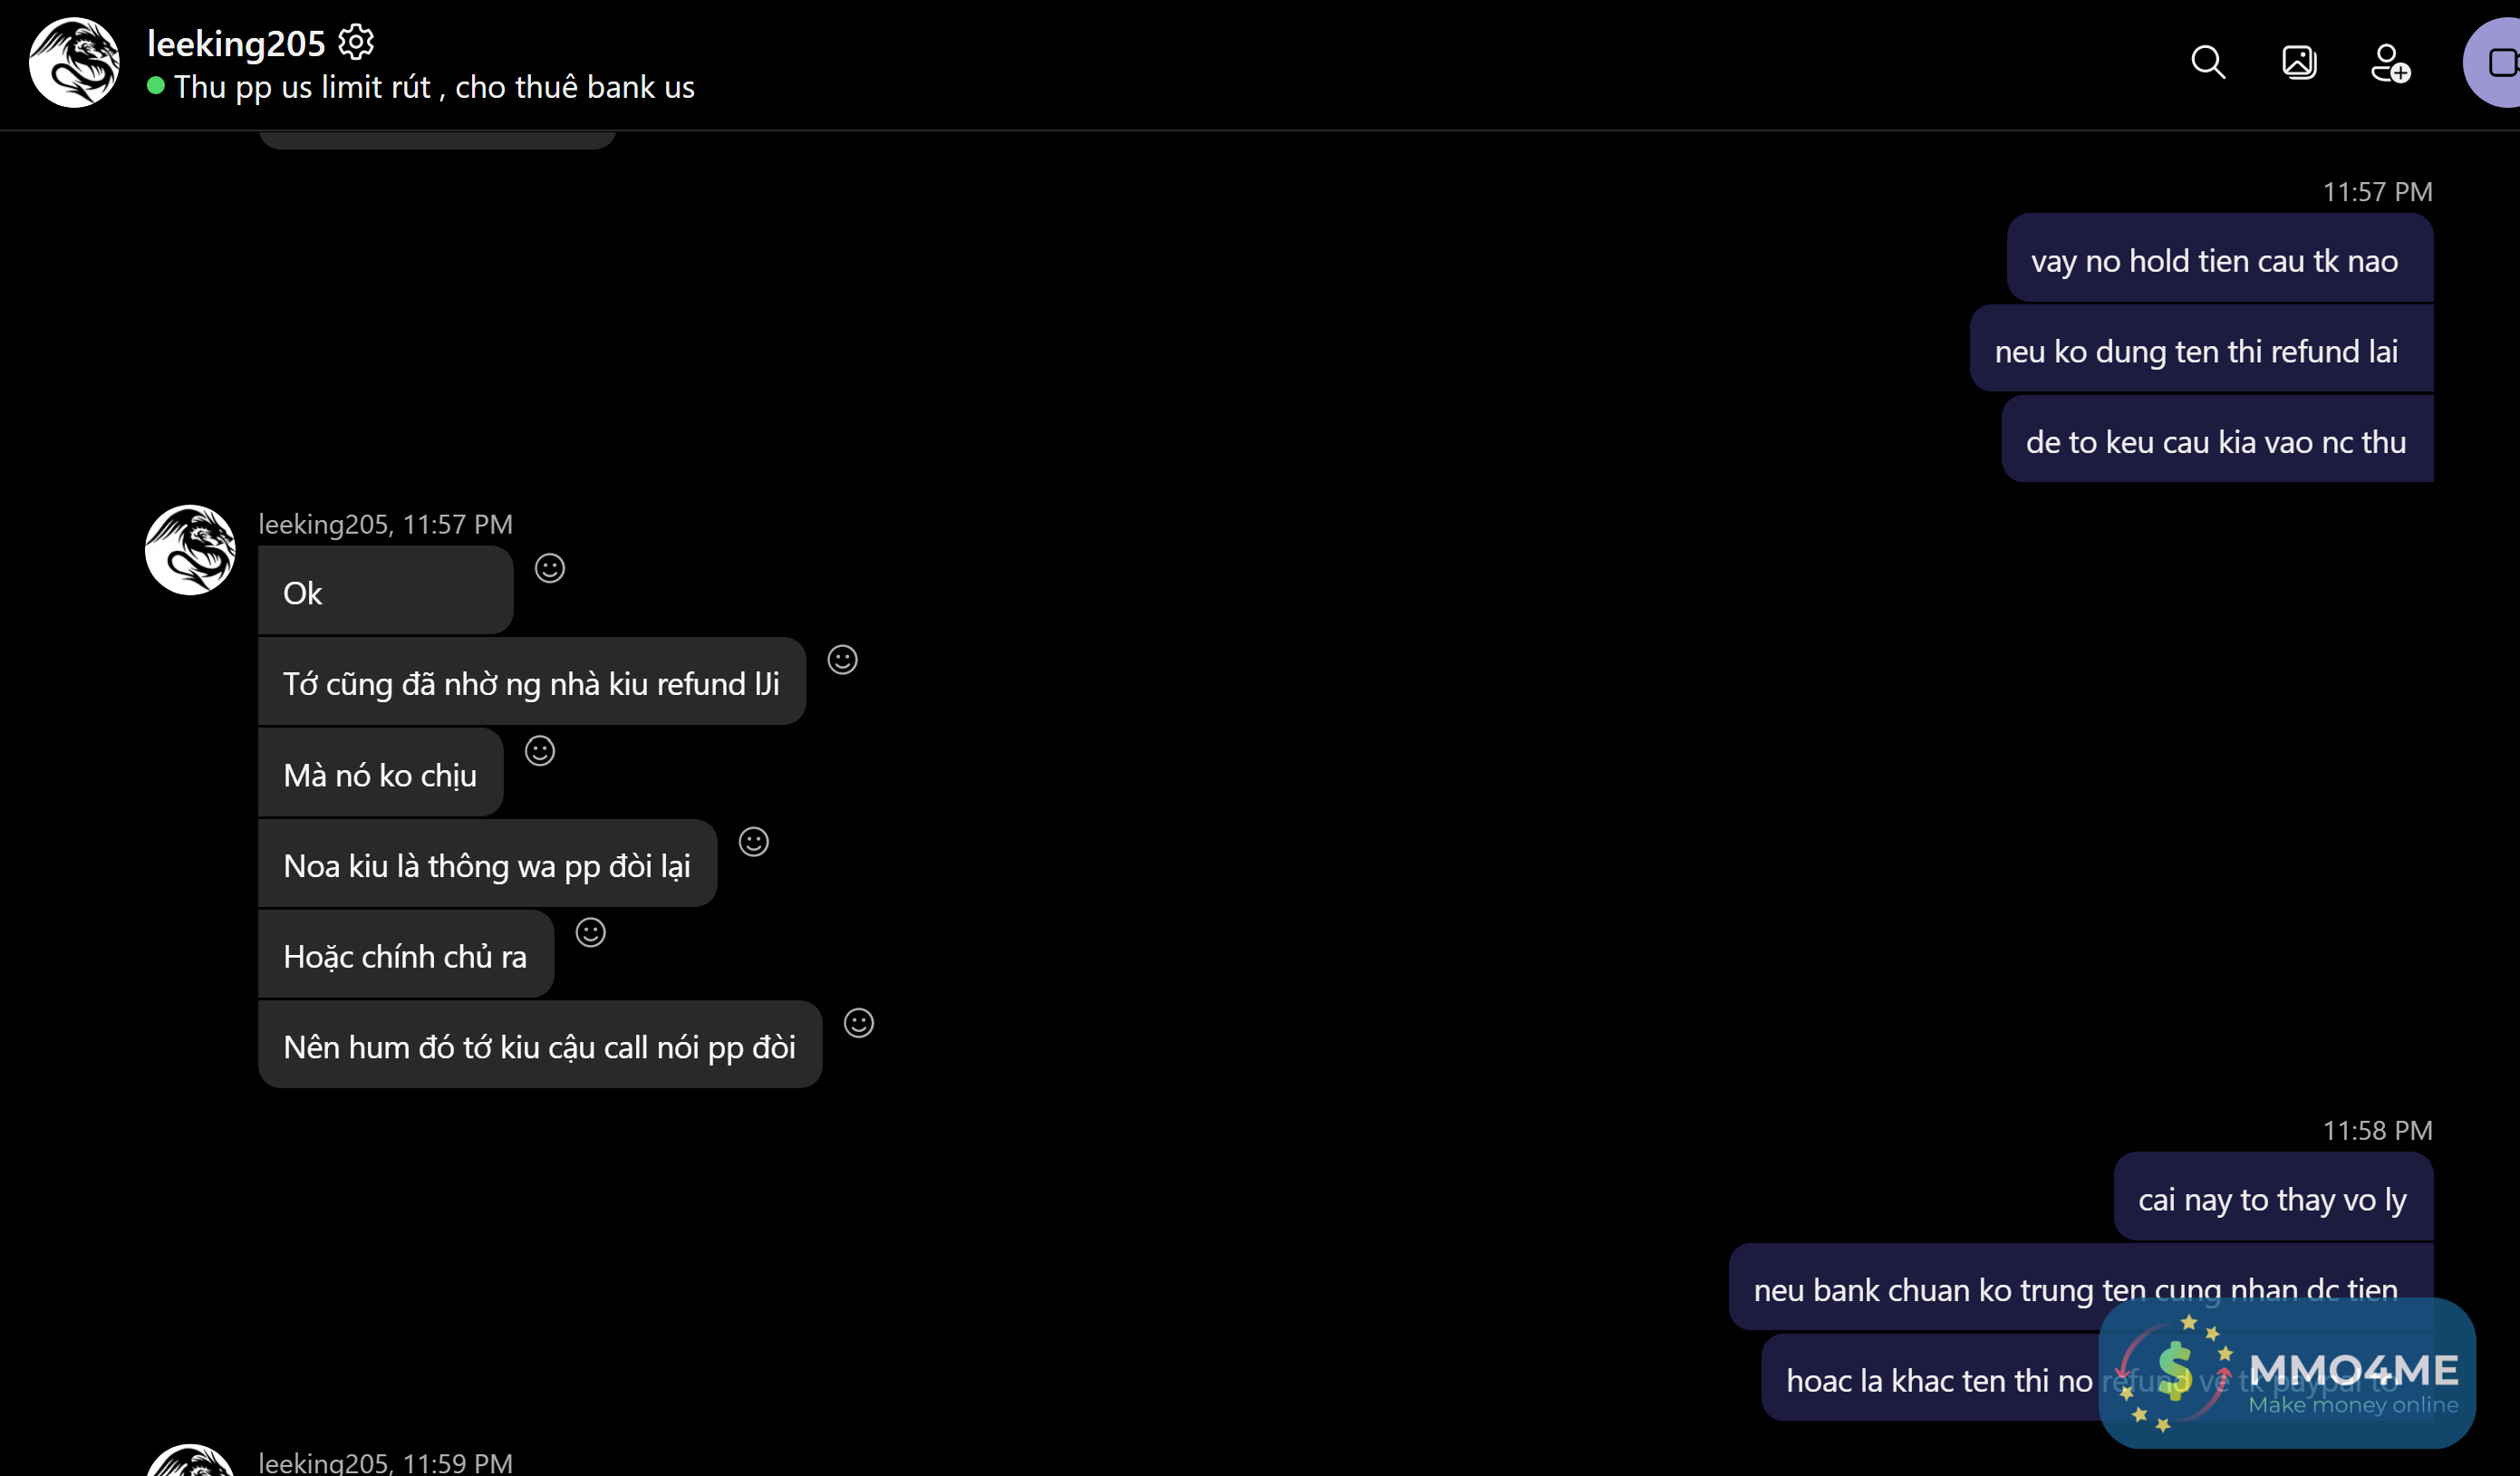This screenshot has width=2520, height=1476.
Task: Click the sent message "cai nay to thay vo ly"
Action: 2272,1199
